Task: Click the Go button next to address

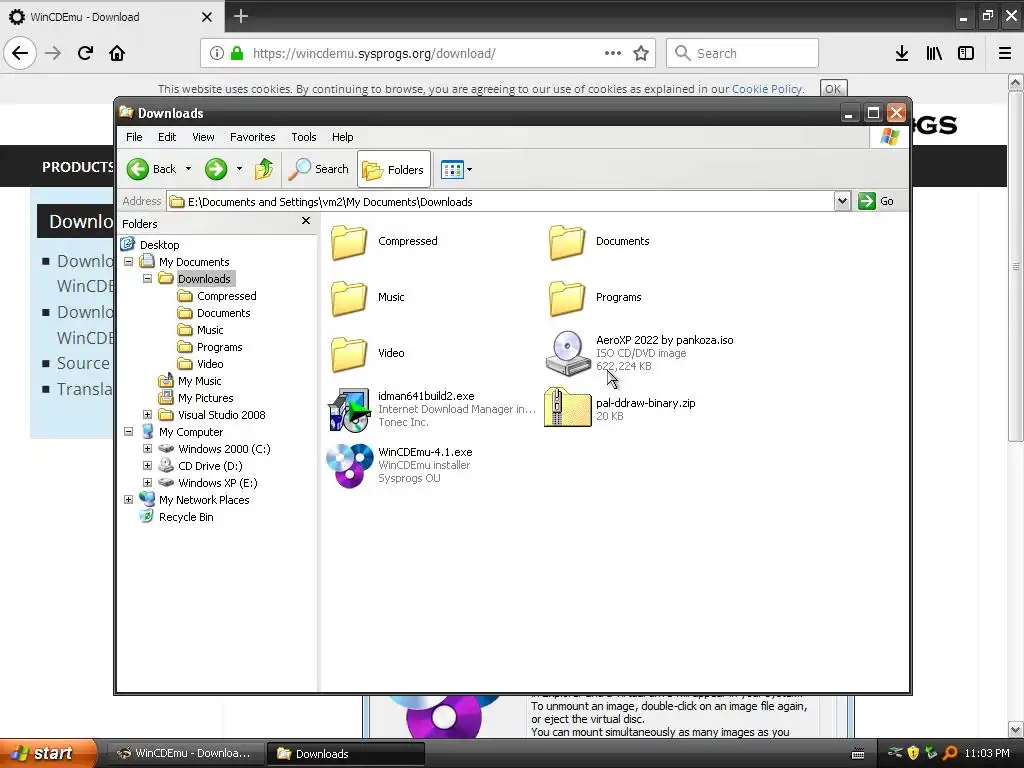Action: pyautogui.click(x=876, y=201)
